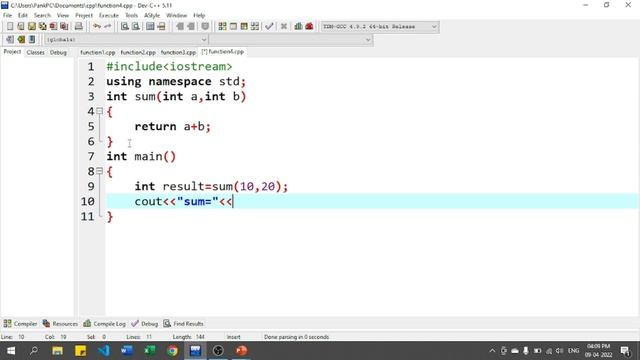This screenshot has width=640, height=360.
Task: Click the Unindent toolbar icon
Action: [180, 27]
